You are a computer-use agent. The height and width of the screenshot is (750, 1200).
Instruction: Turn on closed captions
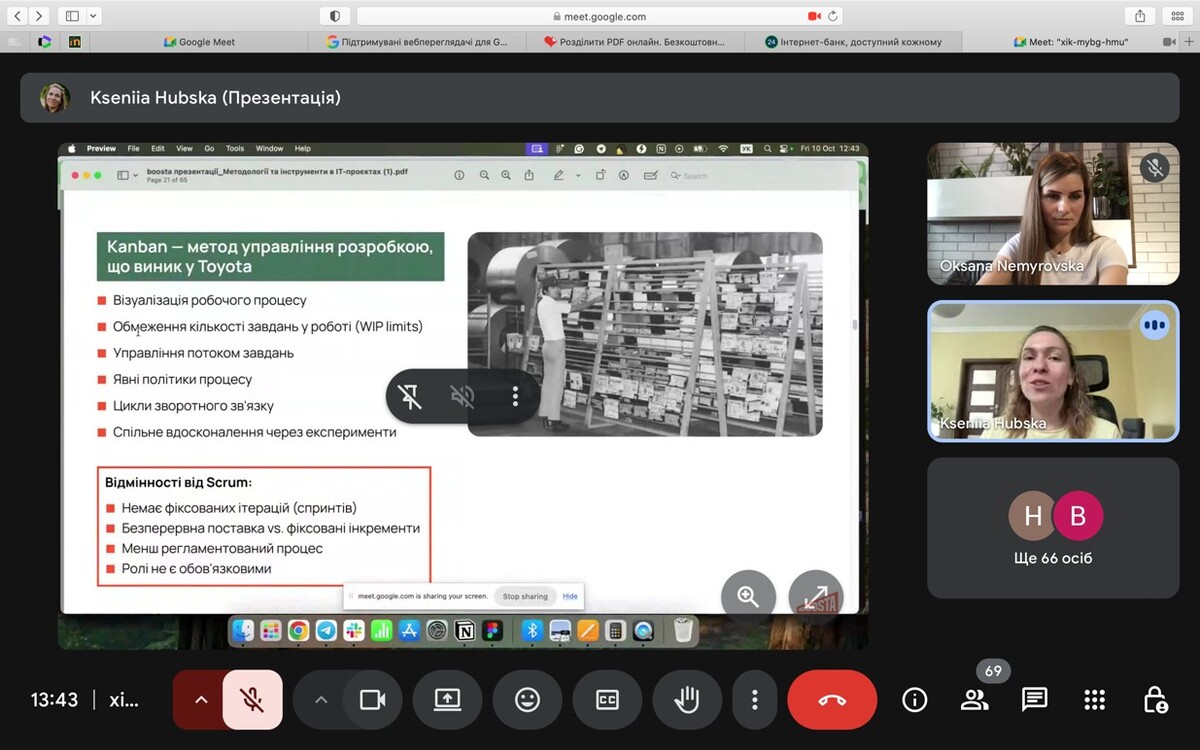[x=607, y=700]
